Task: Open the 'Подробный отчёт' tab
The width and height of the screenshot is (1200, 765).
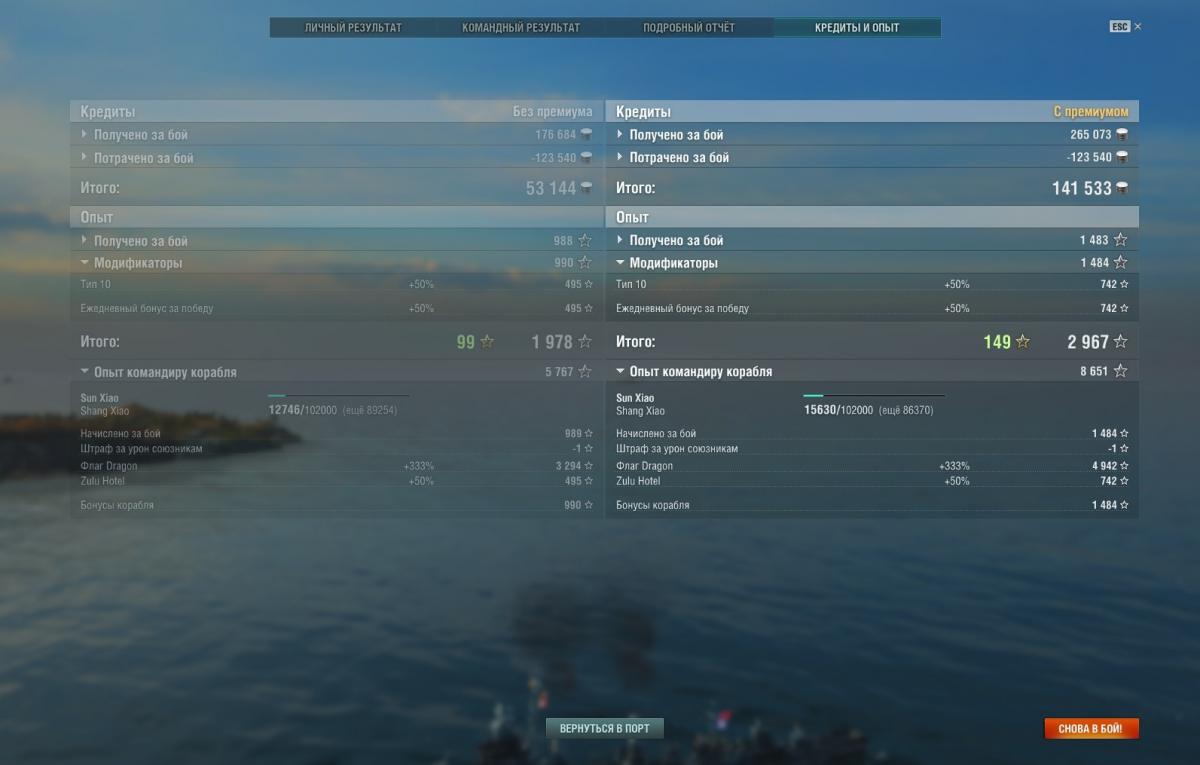Action: pos(689,28)
